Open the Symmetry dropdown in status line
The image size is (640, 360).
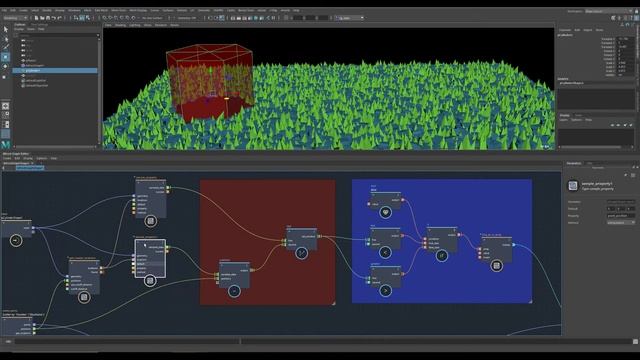pos(188,18)
